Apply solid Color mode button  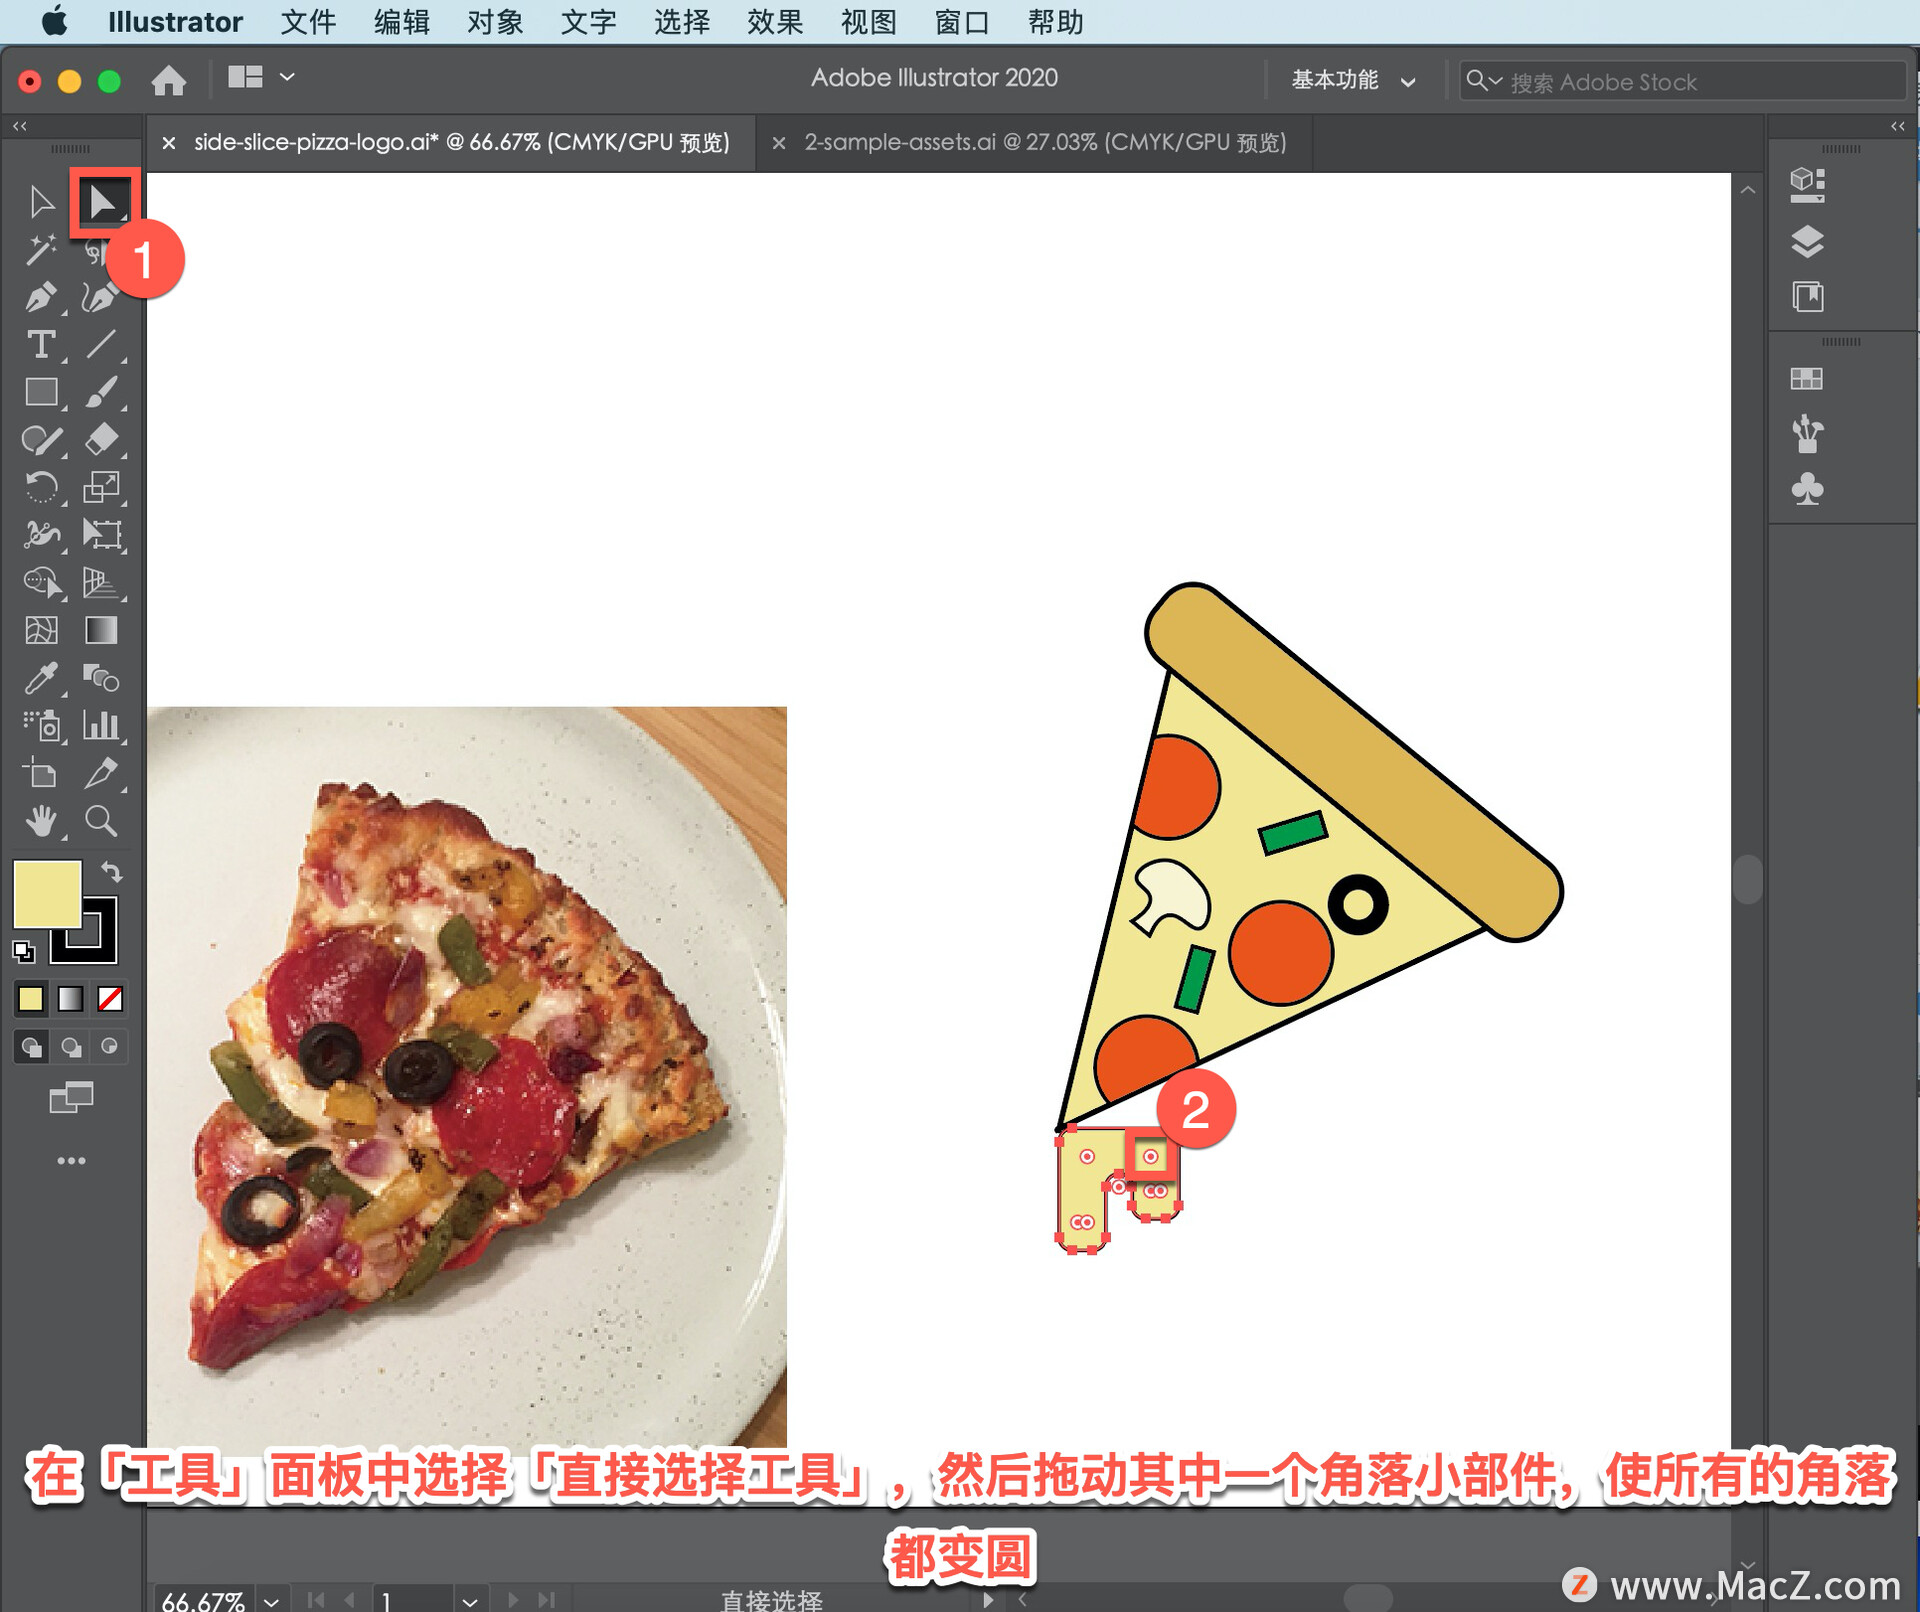[x=31, y=998]
